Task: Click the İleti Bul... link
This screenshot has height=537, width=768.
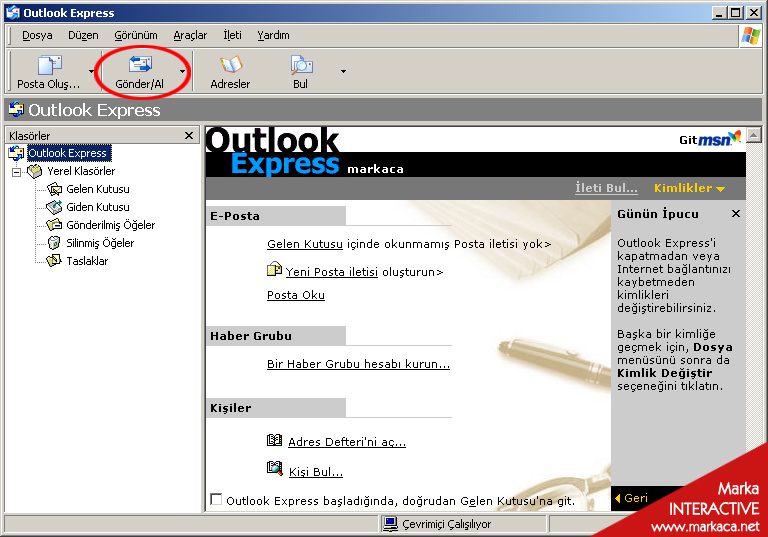Action: (606, 188)
